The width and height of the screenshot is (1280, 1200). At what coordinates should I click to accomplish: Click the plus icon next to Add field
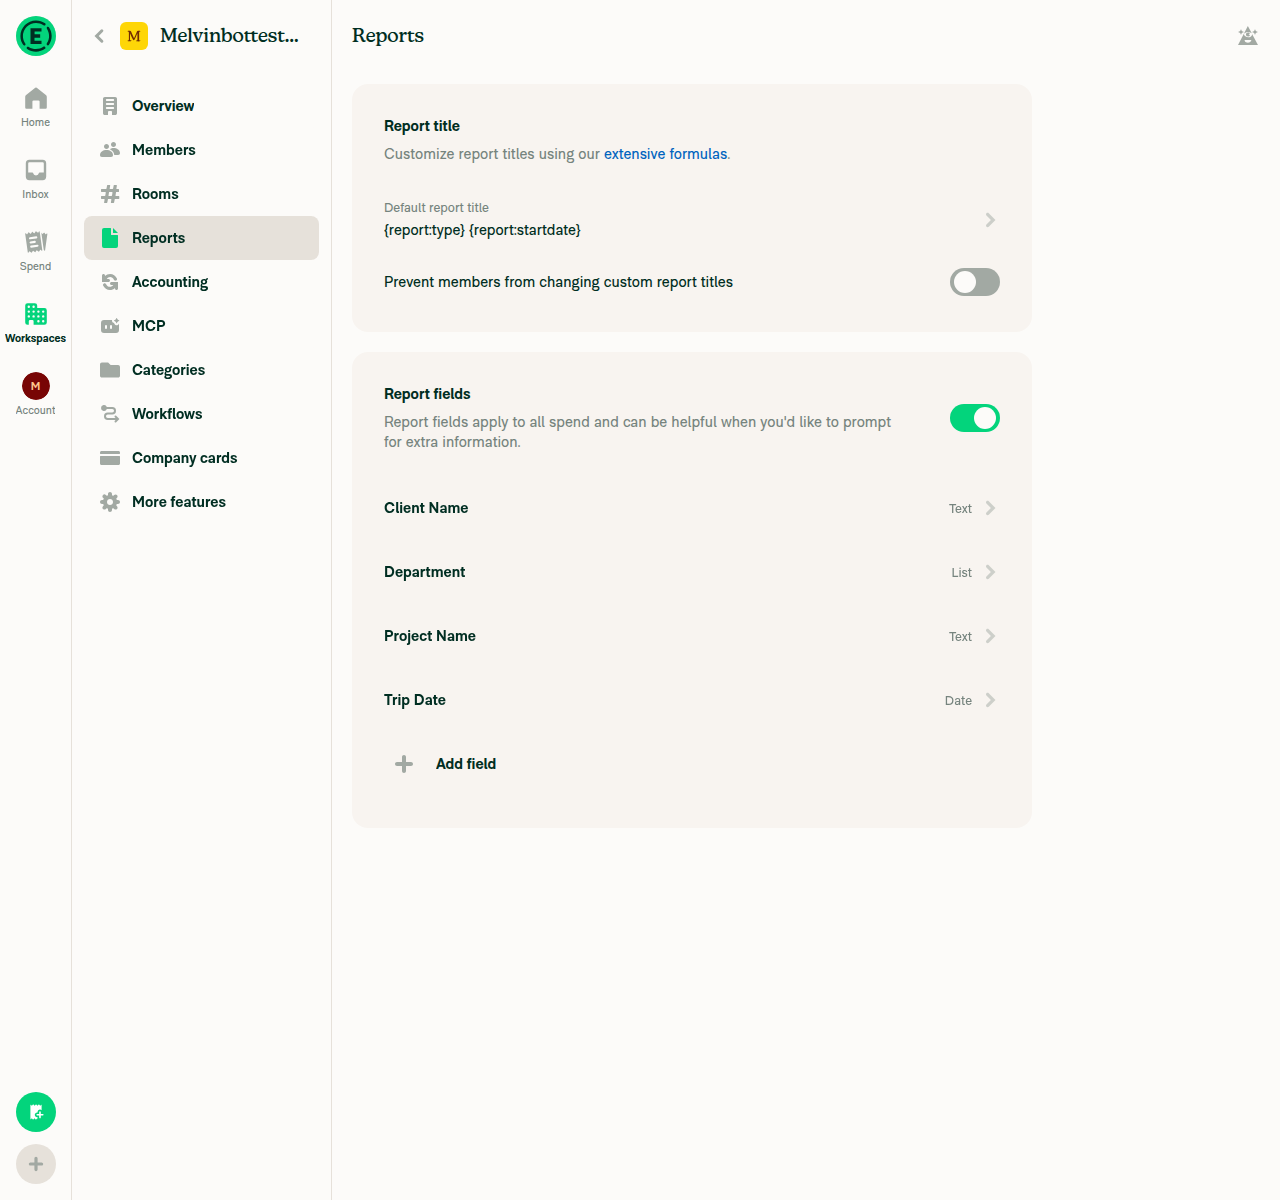[404, 764]
